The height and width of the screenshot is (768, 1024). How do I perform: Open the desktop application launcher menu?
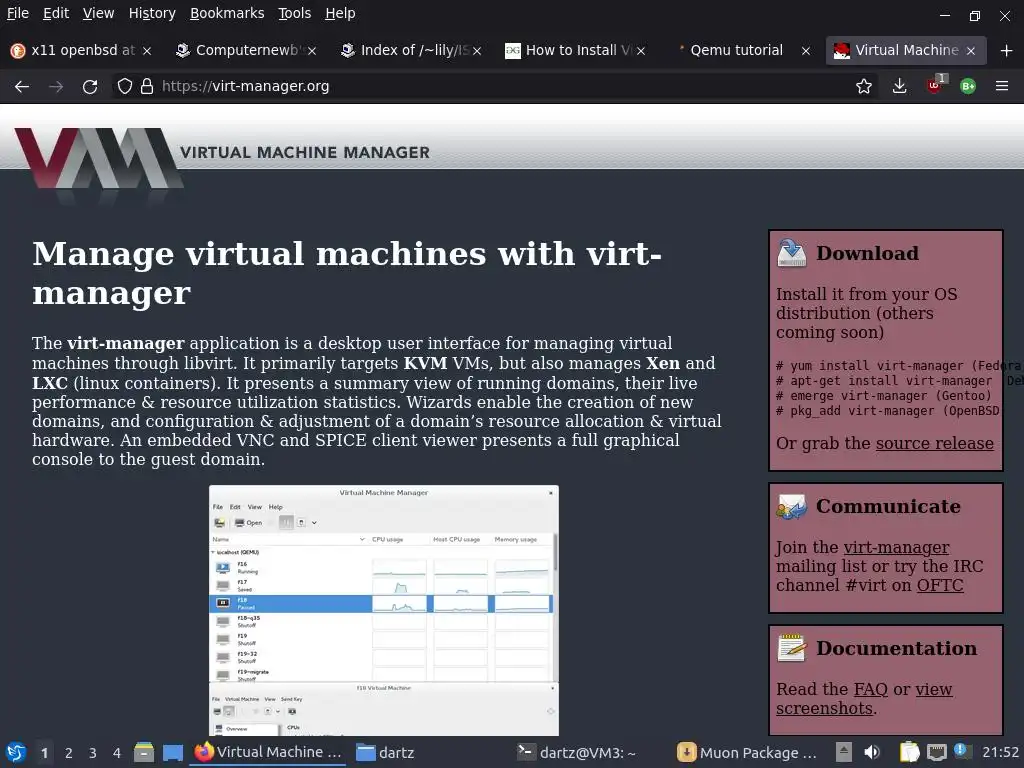click(16, 753)
